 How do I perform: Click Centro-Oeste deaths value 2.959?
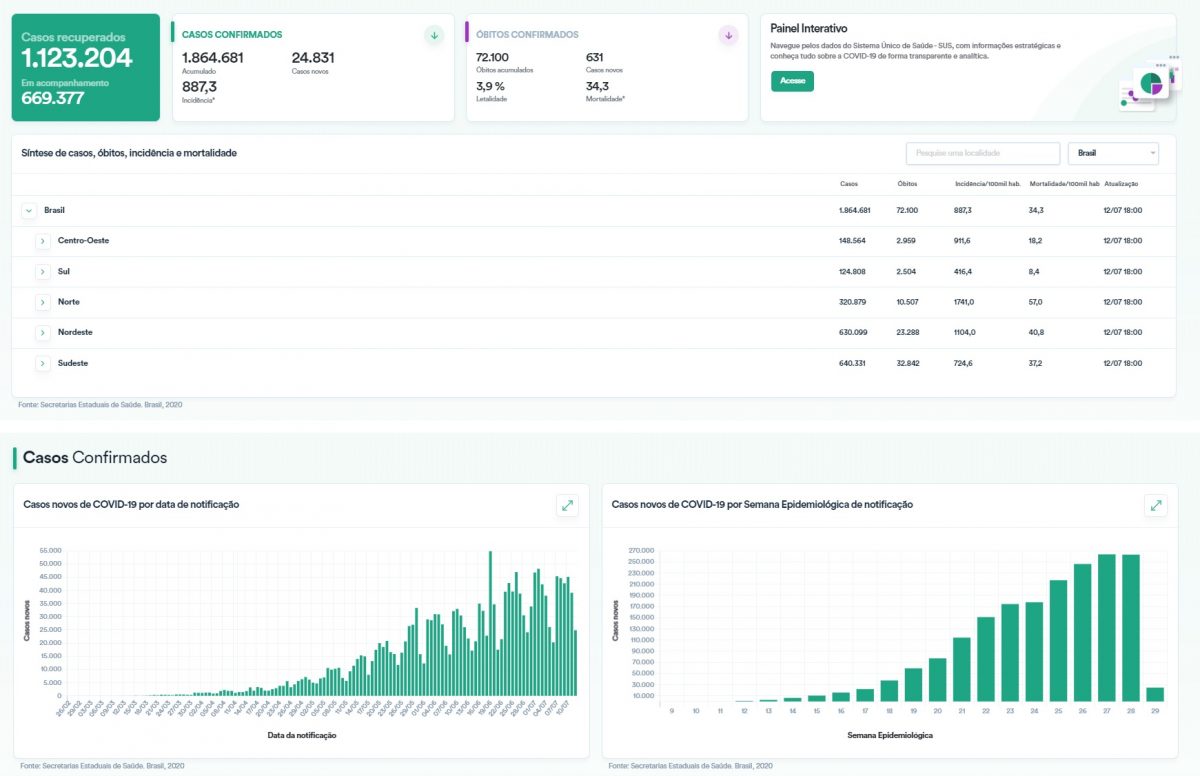coord(907,241)
